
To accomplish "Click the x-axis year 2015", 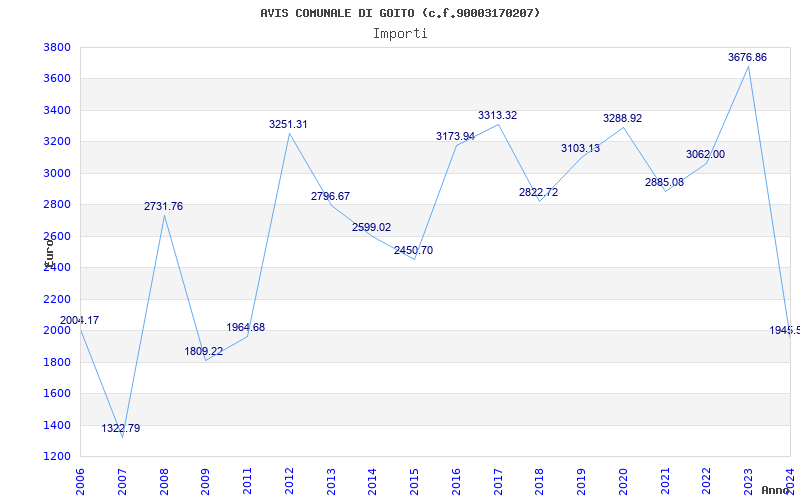I will [414, 482].
